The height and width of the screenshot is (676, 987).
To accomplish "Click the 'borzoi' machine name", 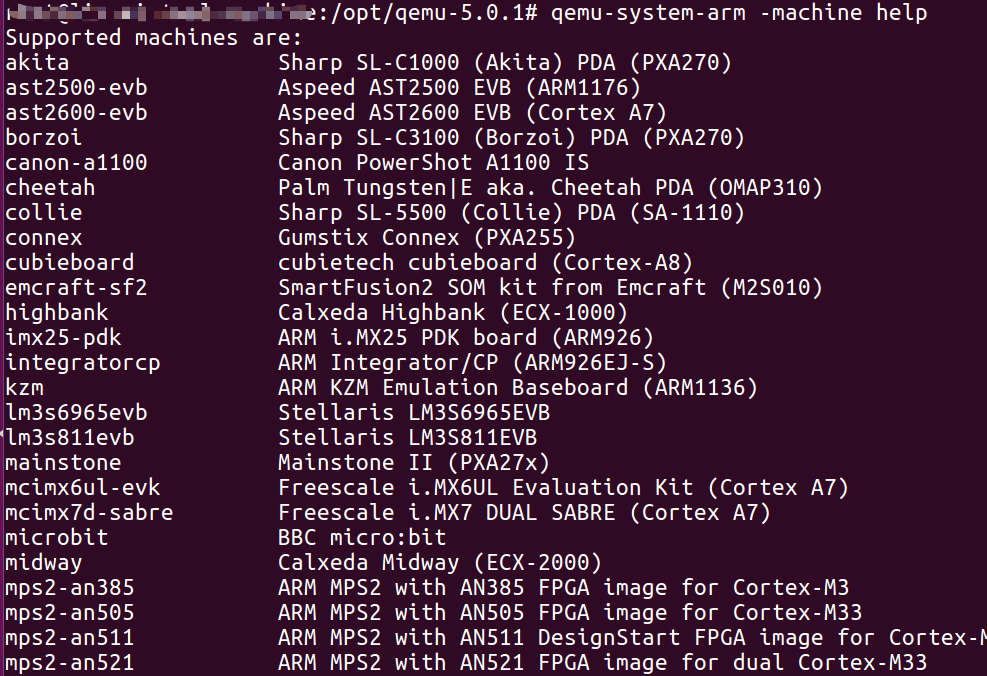I will (43, 137).
